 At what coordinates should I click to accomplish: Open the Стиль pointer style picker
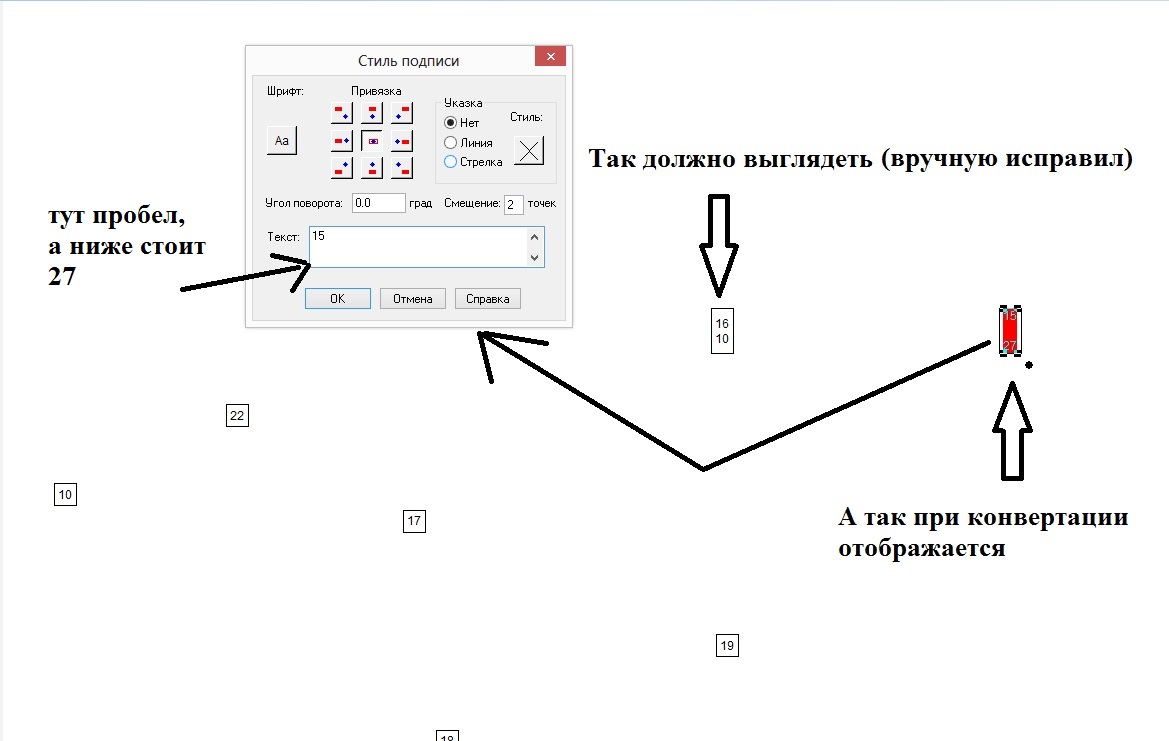[528, 150]
